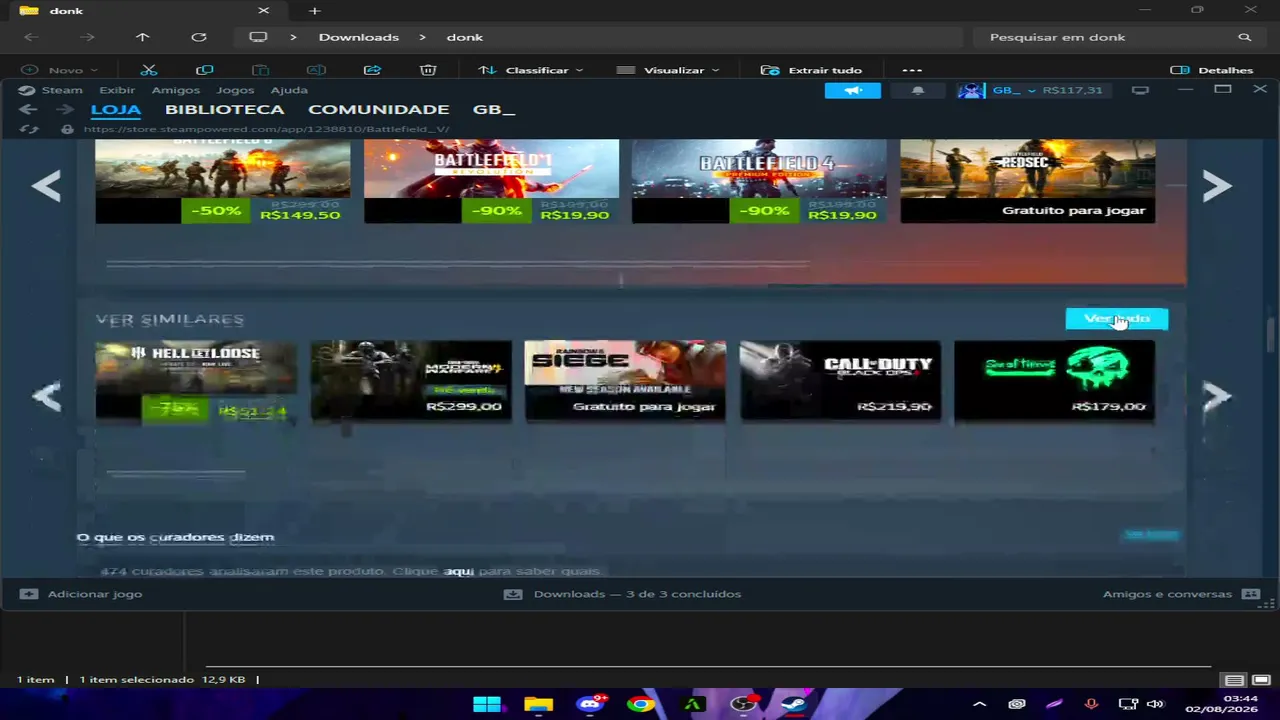This screenshot has width=1280, height=720.
Task: Click the Explorer Cut scissors icon
Action: 149,70
